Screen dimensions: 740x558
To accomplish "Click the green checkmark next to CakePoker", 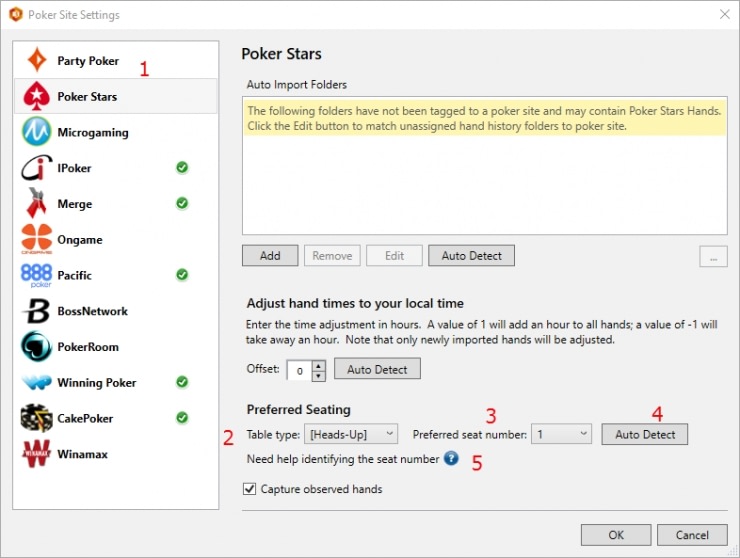I will coord(182,418).
